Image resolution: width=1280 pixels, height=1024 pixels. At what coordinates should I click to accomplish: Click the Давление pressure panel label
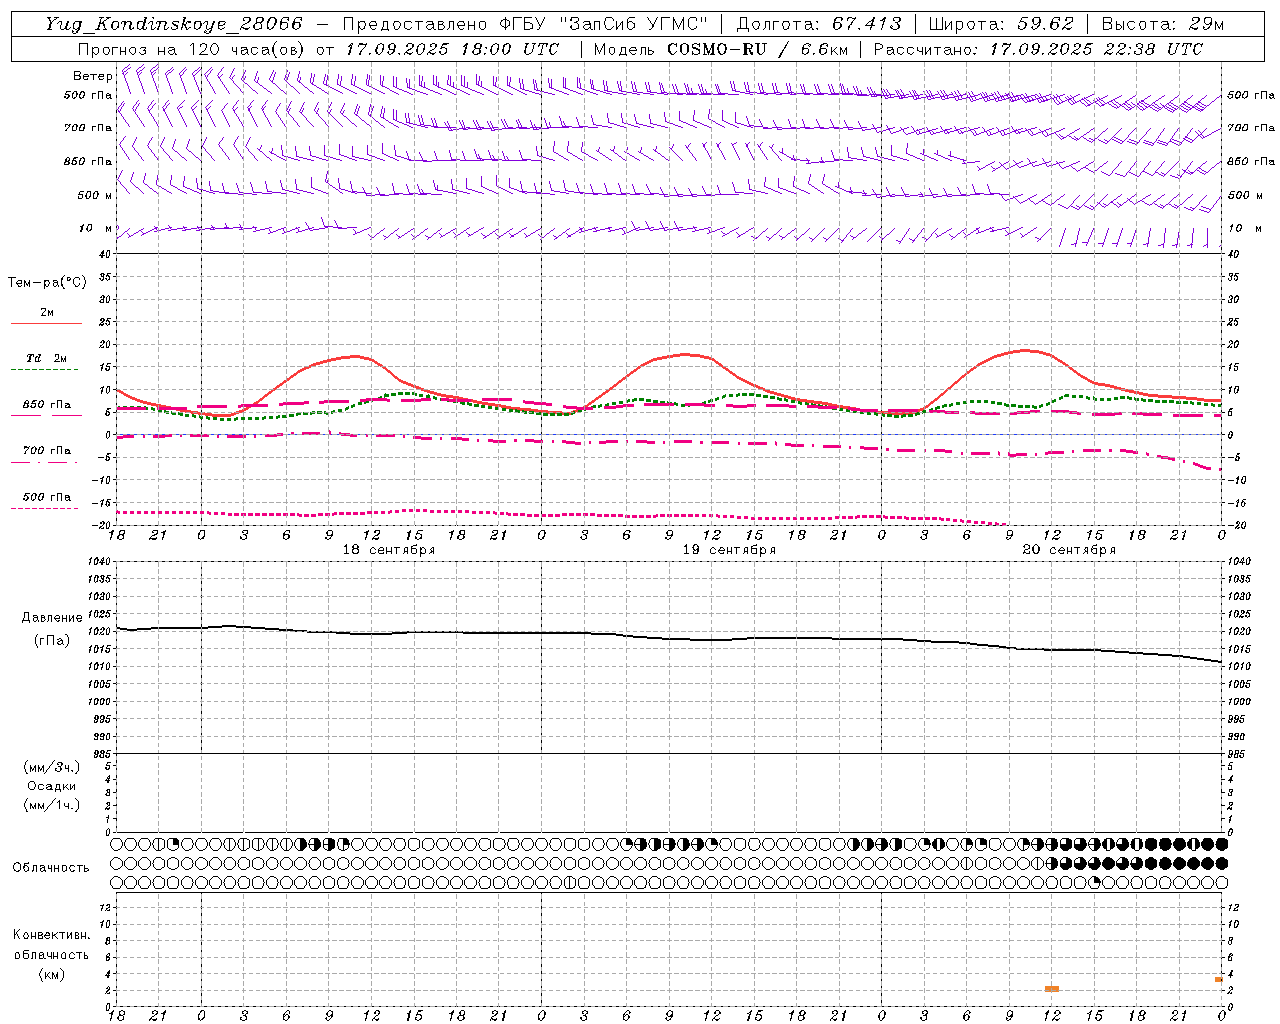point(52,618)
